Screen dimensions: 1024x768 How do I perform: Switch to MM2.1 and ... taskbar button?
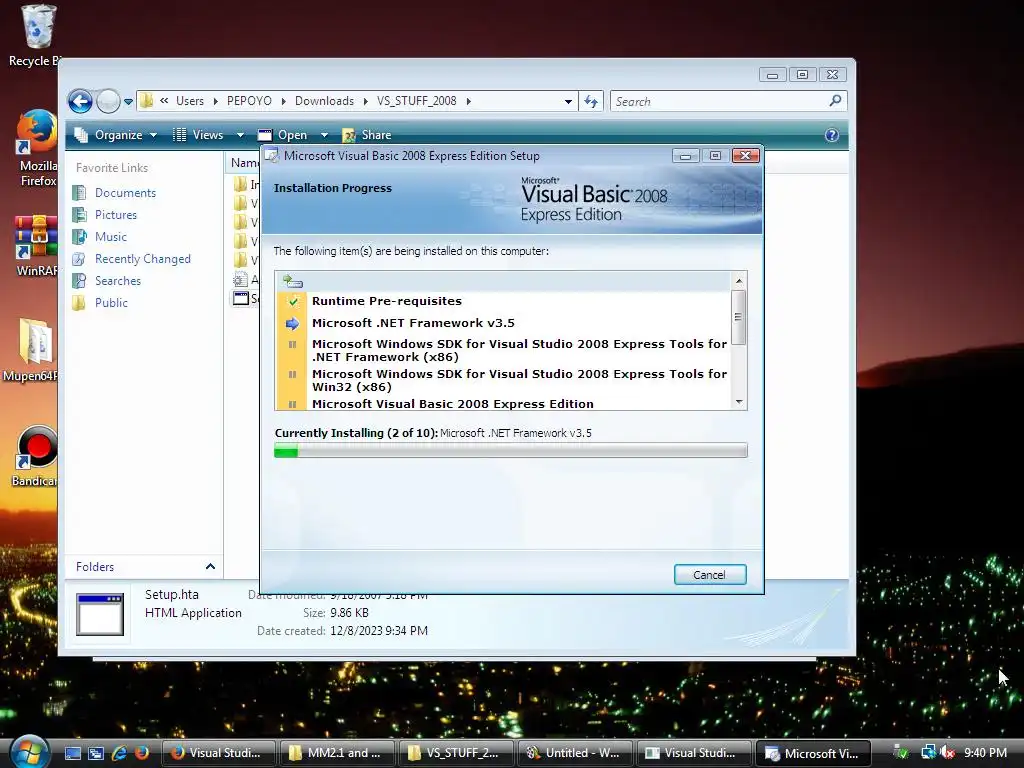(x=337, y=753)
